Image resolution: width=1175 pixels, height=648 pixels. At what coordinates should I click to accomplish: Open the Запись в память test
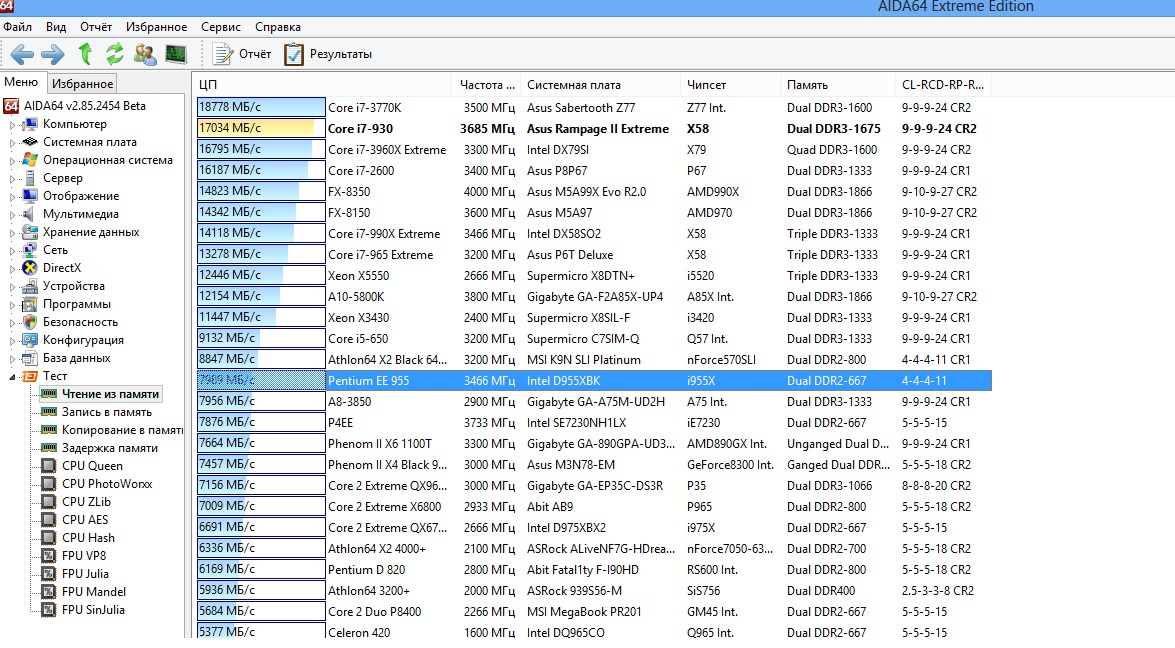click(106, 412)
